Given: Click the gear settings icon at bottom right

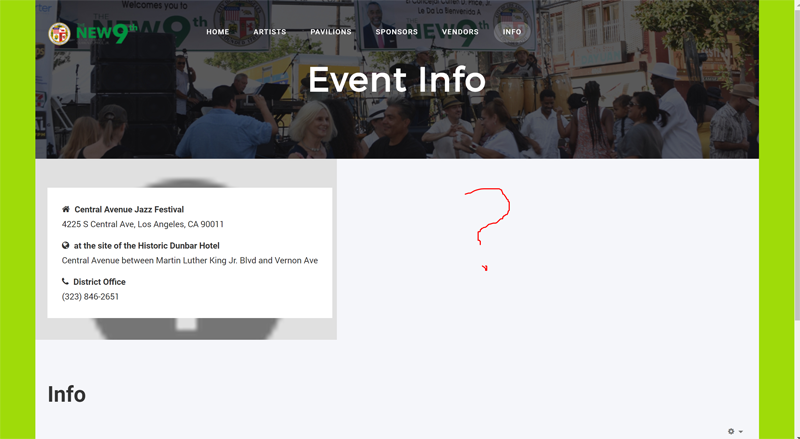Looking at the screenshot, I should (x=731, y=431).
